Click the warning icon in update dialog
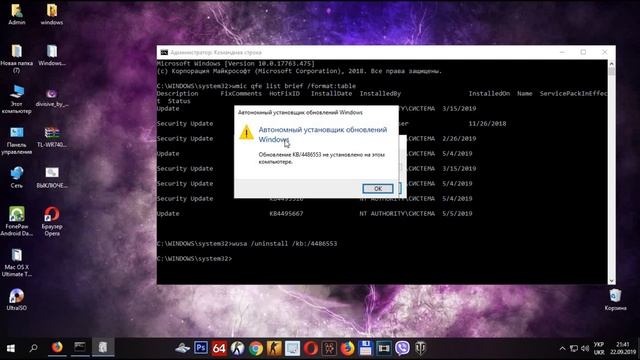Screen dimensions: 640x360 [x=246, y=132]
